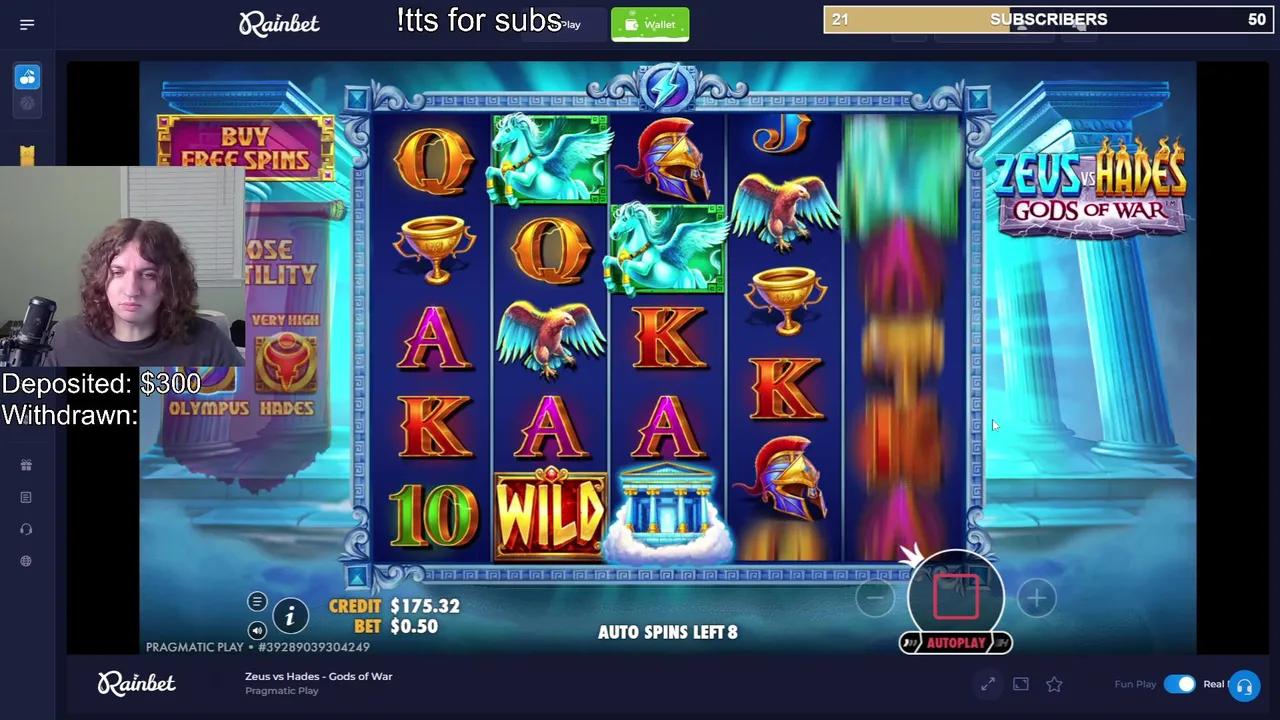Image resolution: width=1280 pixels, height=720 pixels.
Task: Stop auto spins with red square button
Action: point(957,596)
